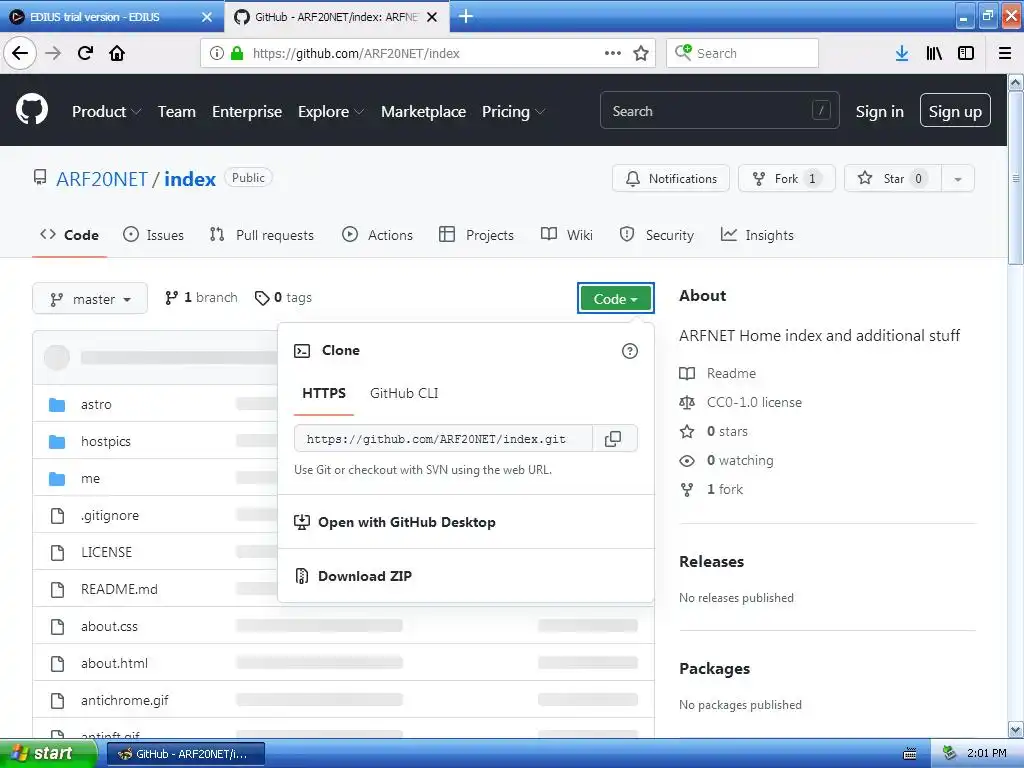Open the .gitignore file
This screenshot has height=768, width=1024.
click(110, 515)
